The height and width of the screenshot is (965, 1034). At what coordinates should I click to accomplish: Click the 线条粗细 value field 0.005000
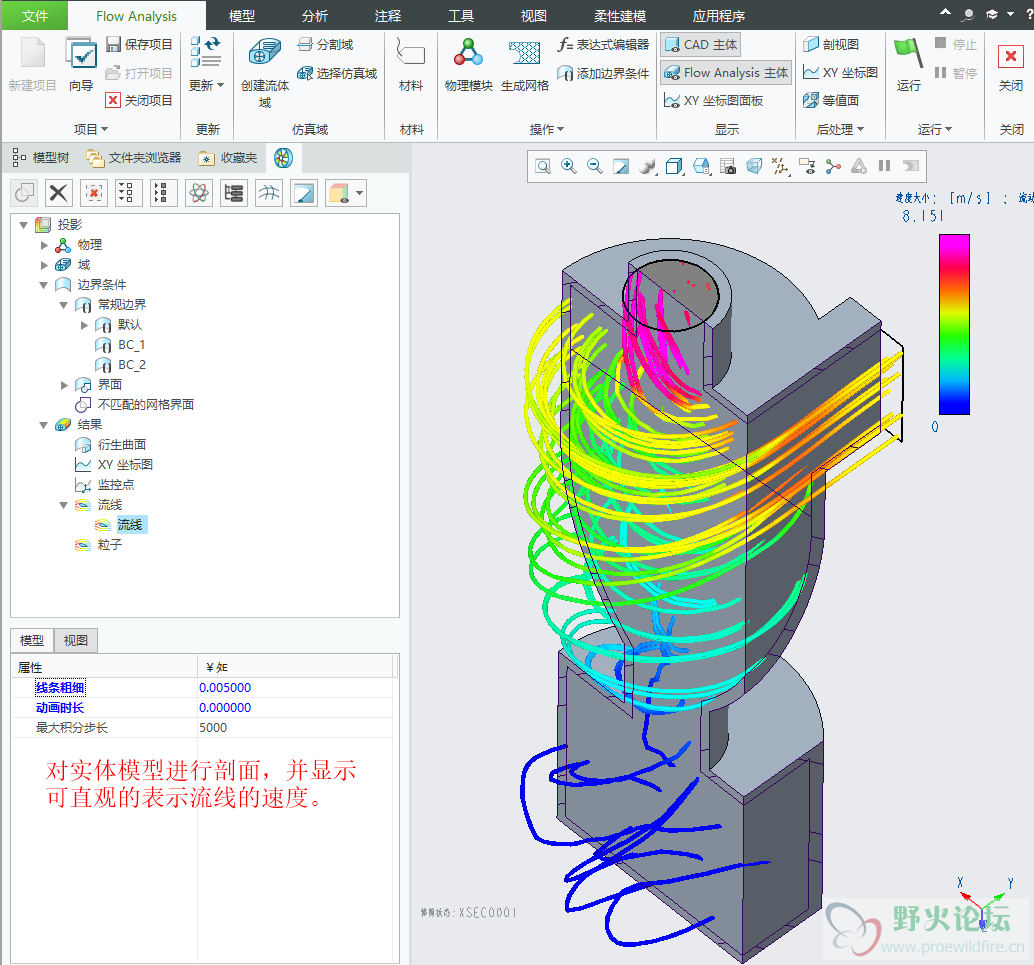pos(225,688)
